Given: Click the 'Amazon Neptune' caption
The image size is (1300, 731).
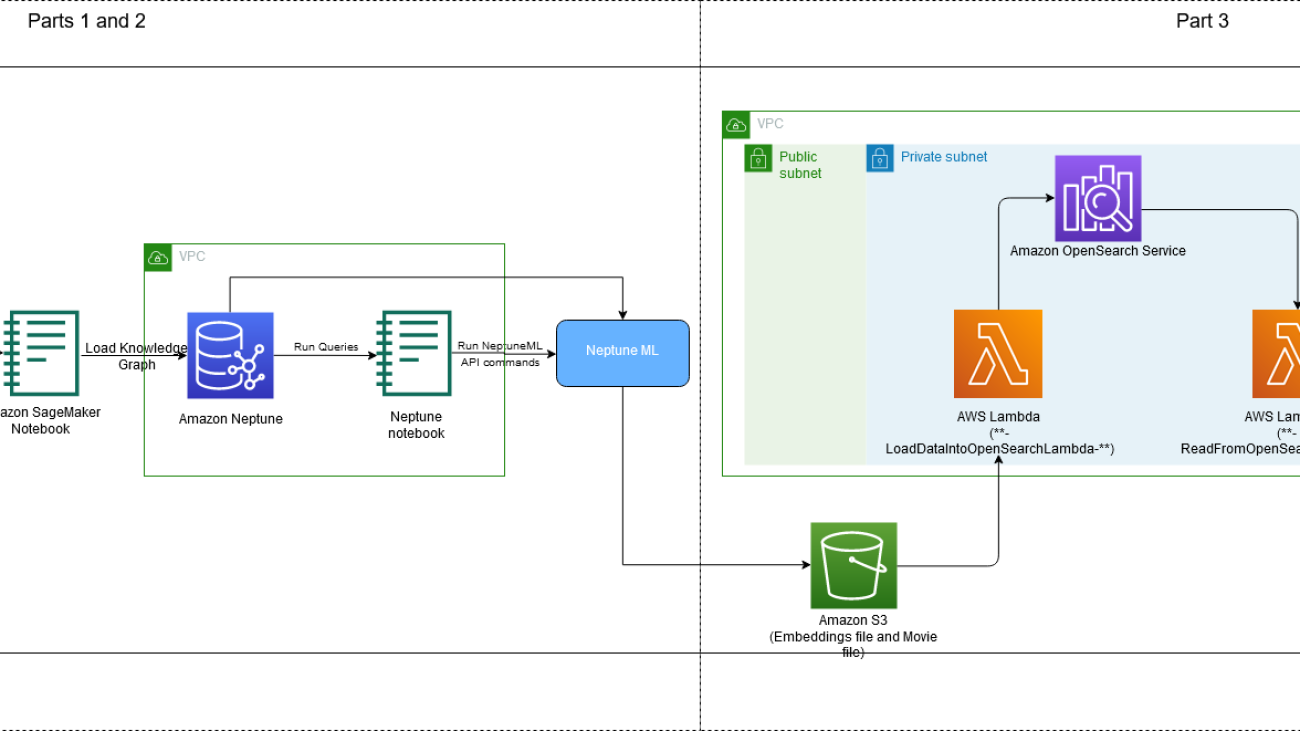Looking at the screenshot, I should pos(231,419).
